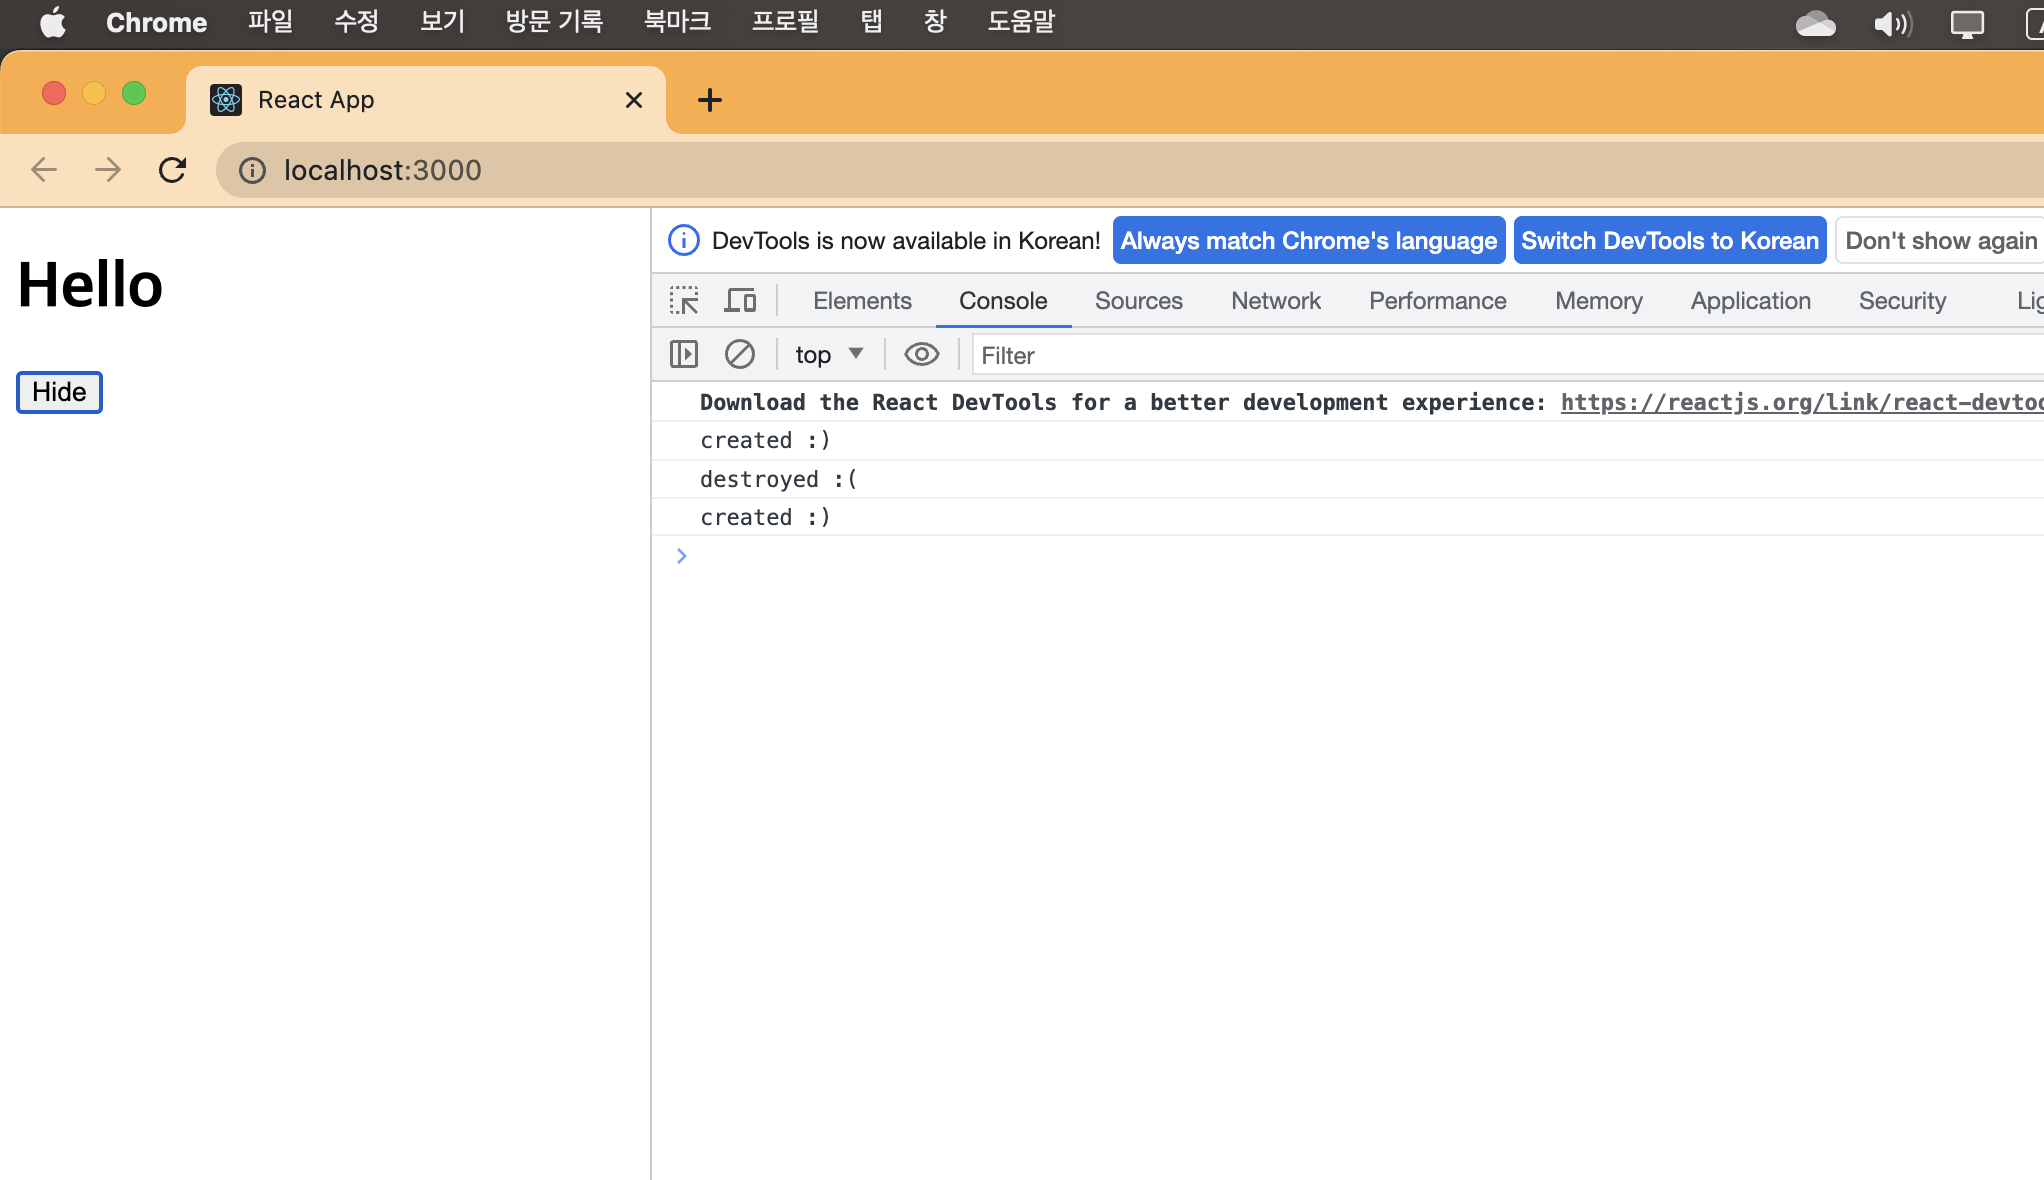Click the browser forward arrow
This screenshot has height=1180, width=2044.
point(108,170)
